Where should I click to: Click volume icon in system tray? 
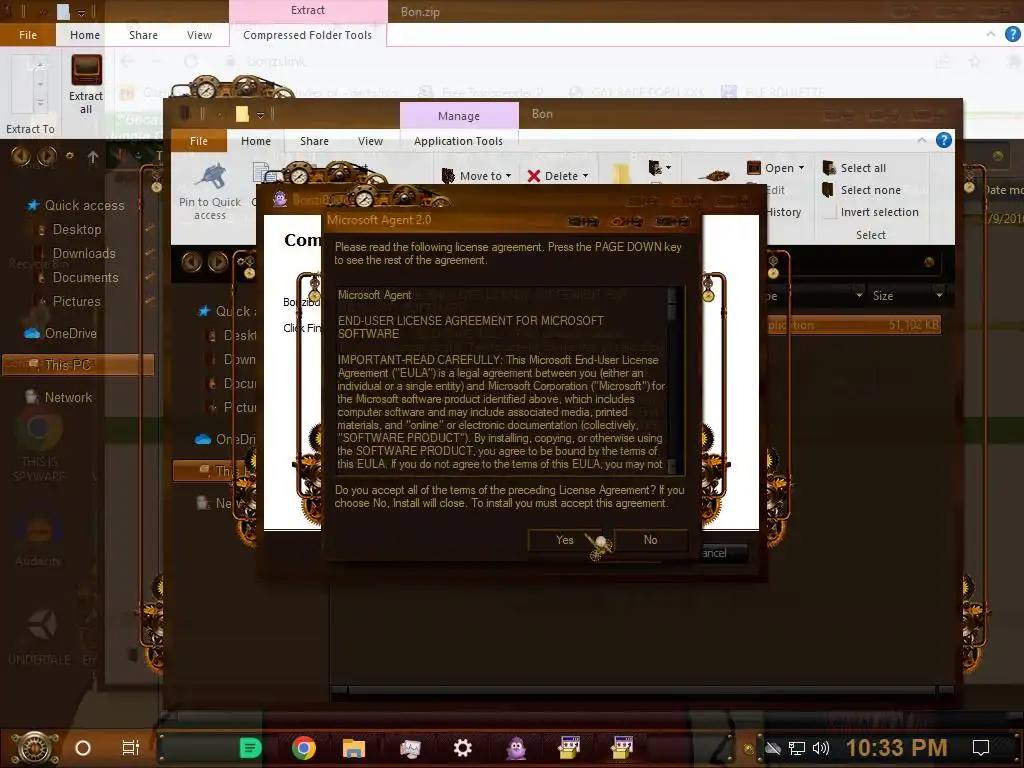coord(821,748)
